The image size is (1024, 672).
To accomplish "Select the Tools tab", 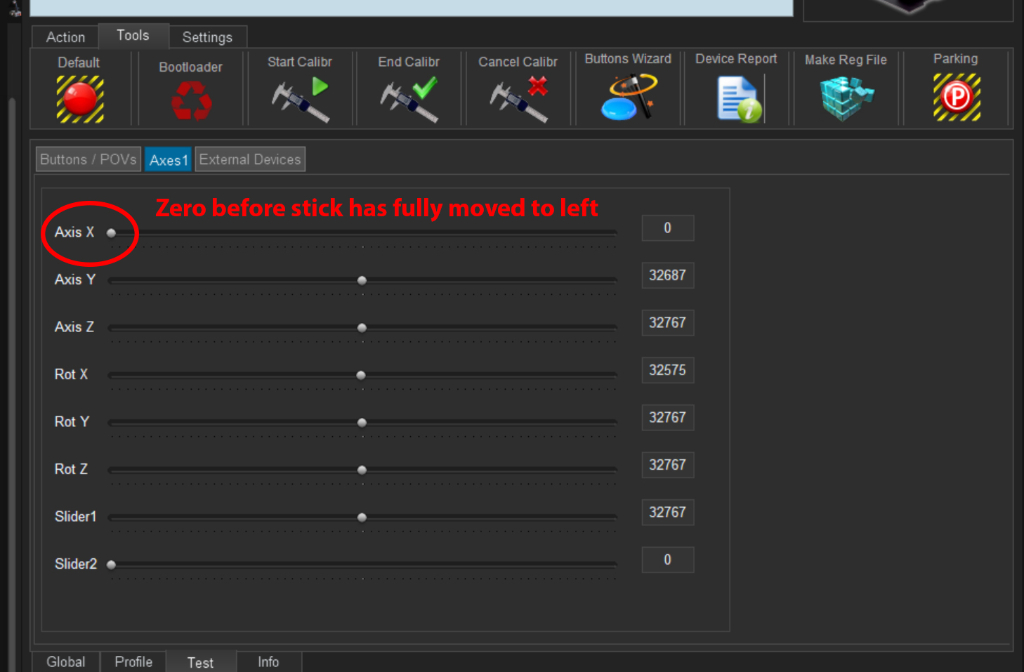I will pos(133,36).
